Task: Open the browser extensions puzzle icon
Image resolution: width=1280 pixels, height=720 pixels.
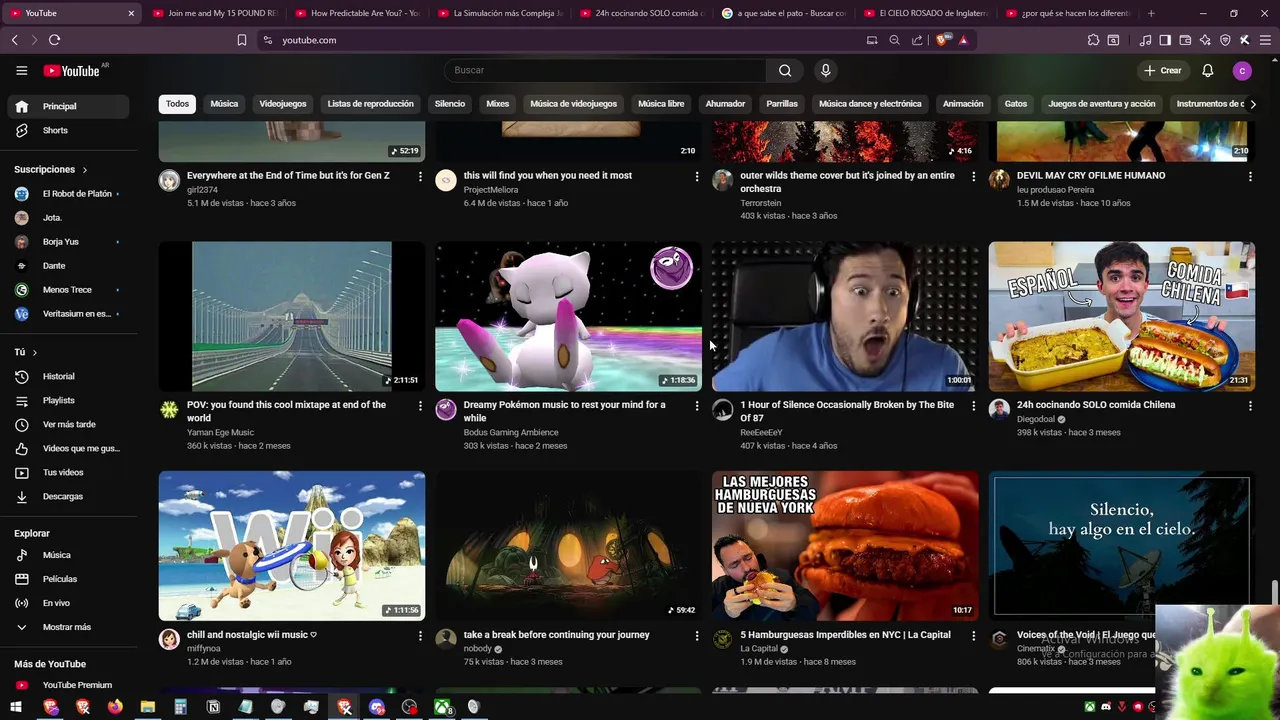Action: point(1093,40)
